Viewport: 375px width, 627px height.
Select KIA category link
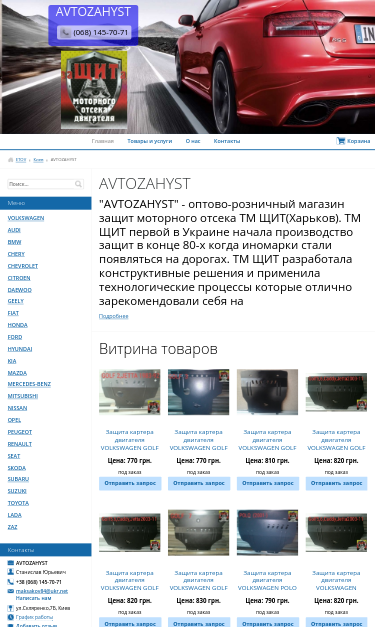pyautogui.click(x=12, y=361)
